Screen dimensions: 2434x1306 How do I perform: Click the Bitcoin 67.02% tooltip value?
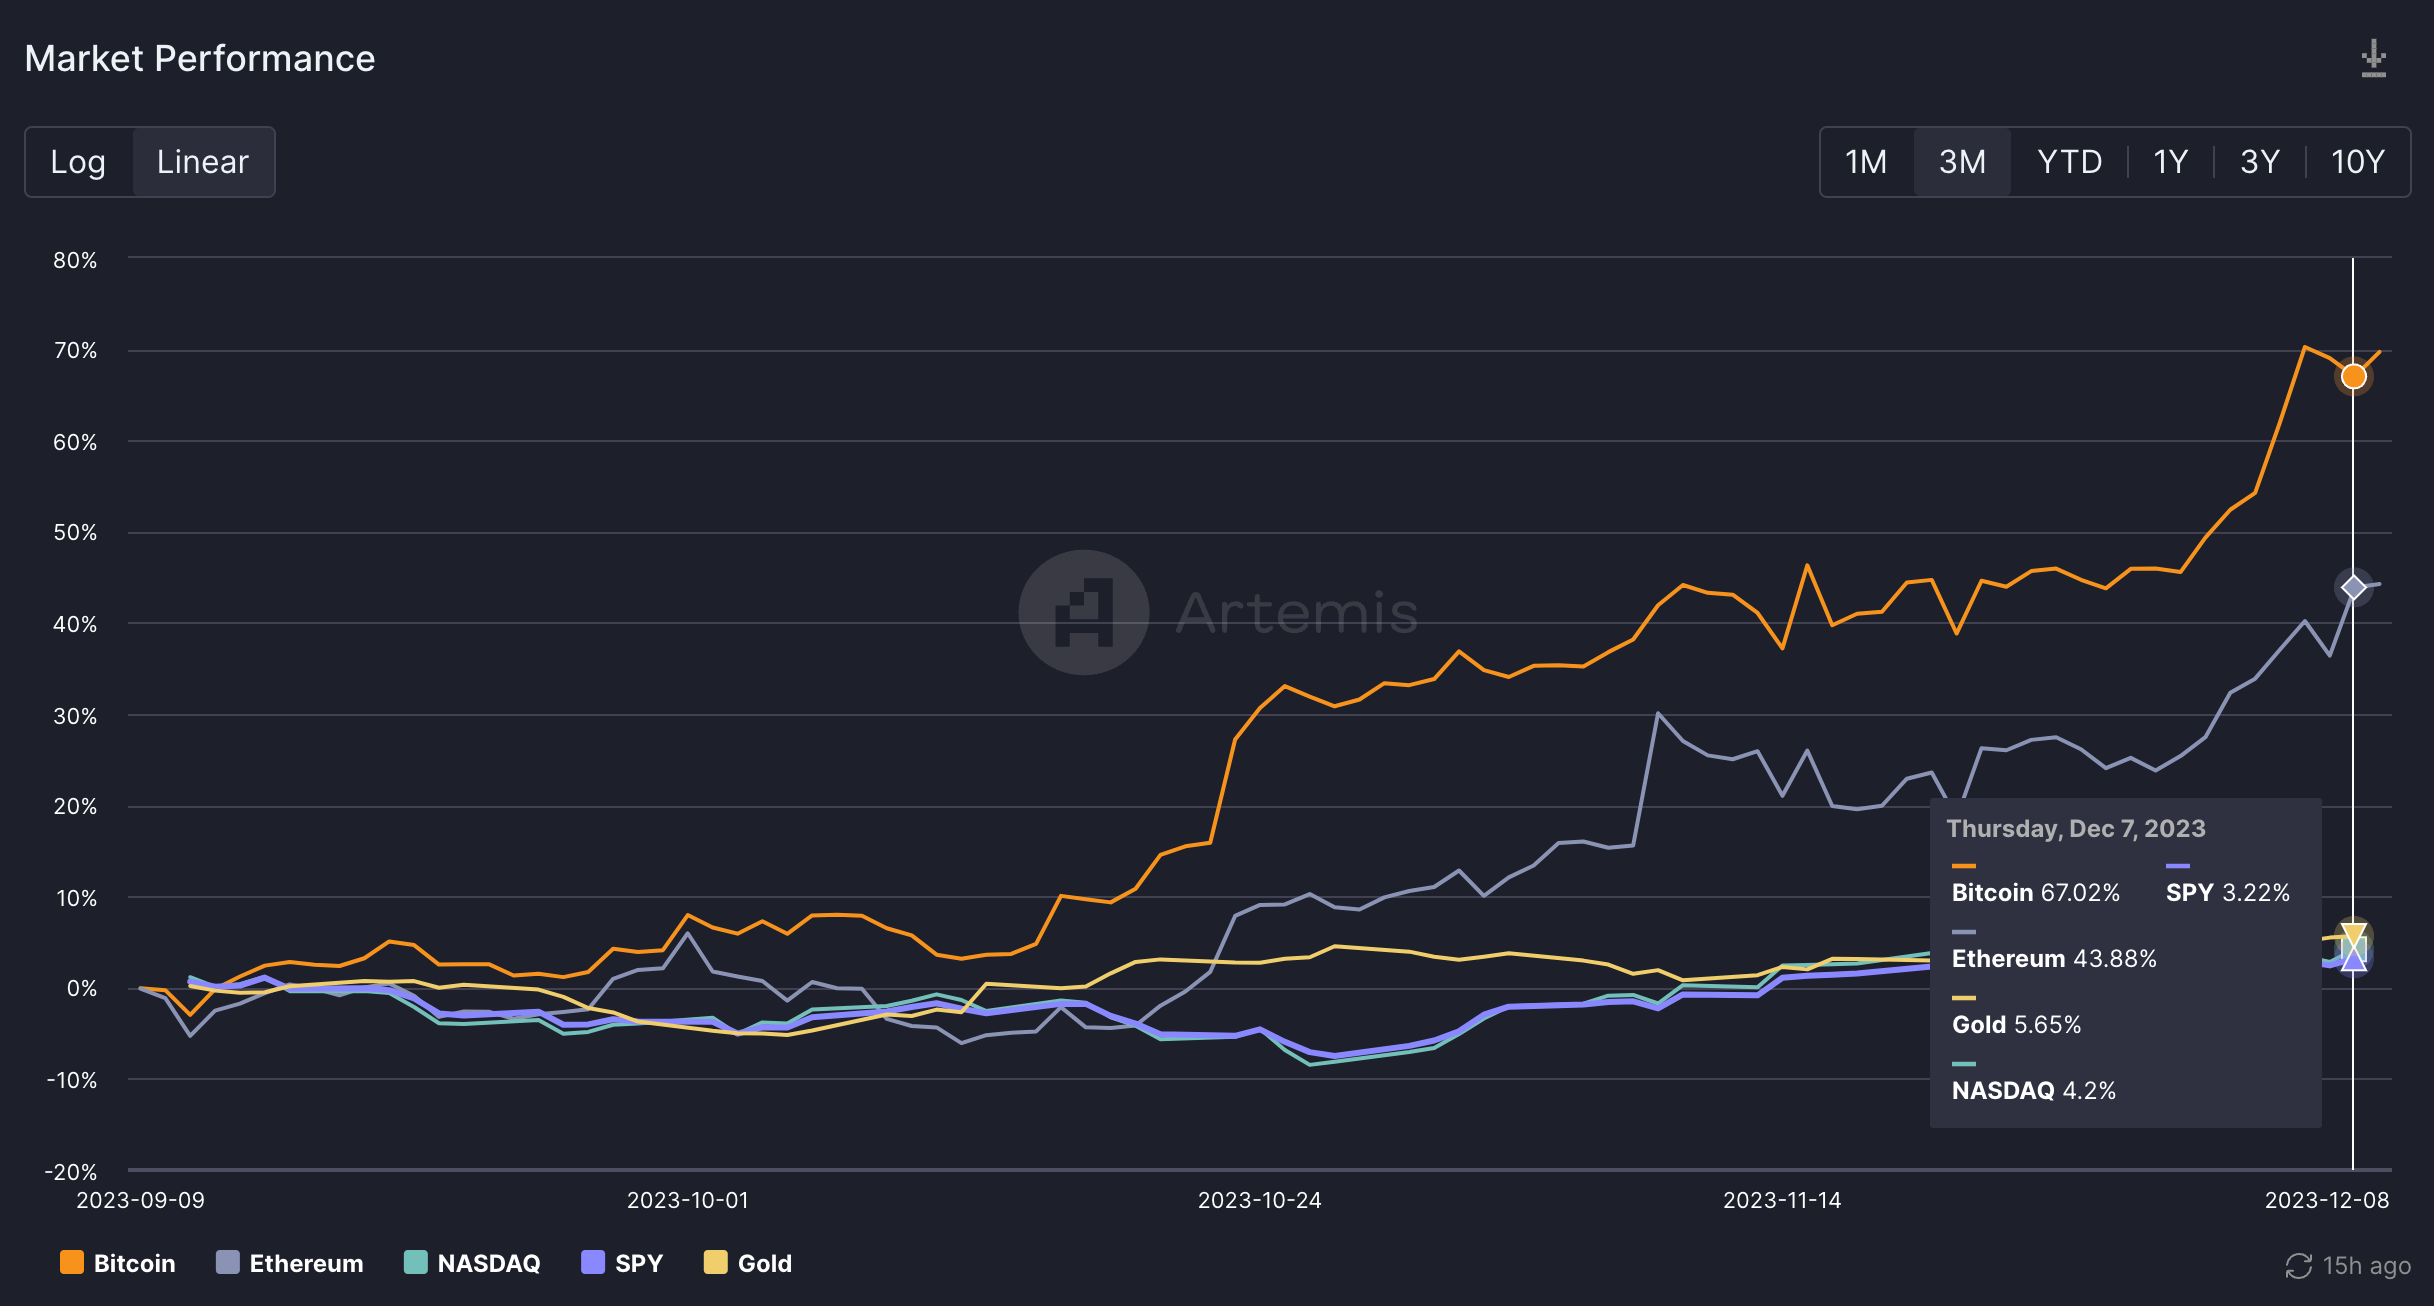2035,892
